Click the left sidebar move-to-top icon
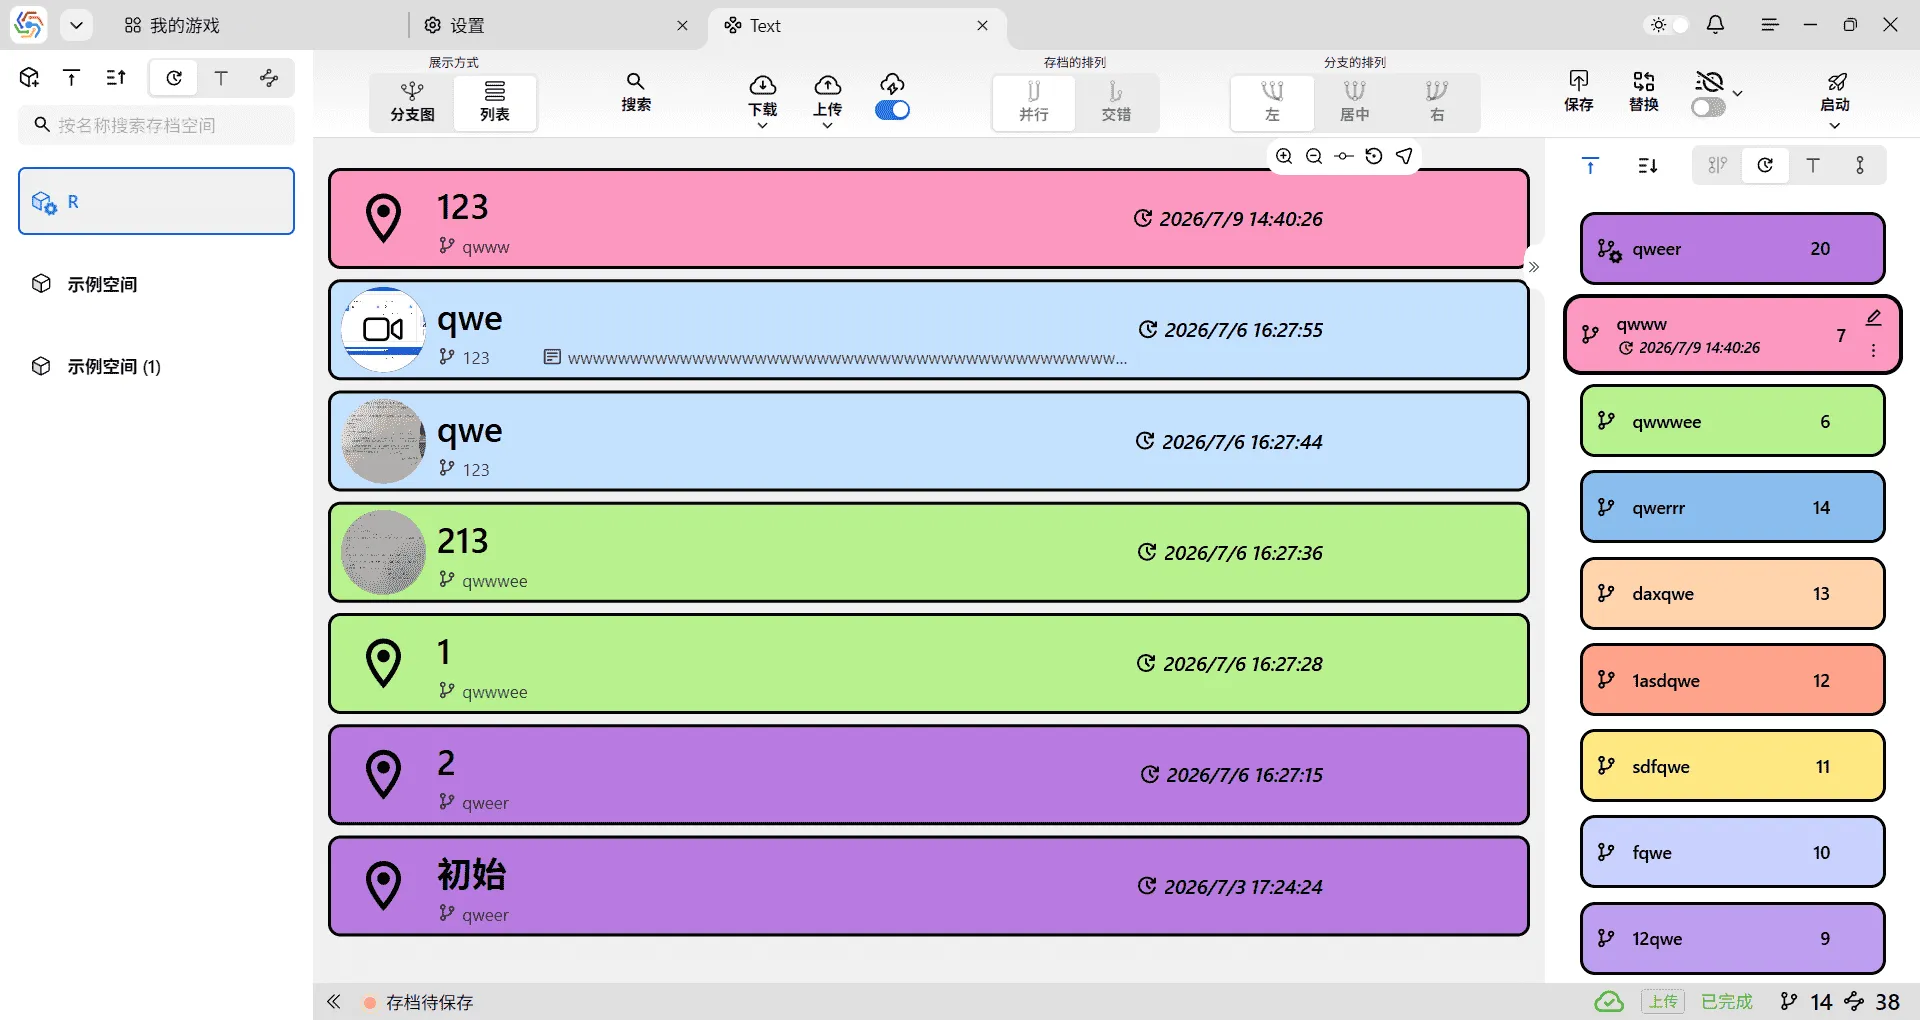The width and height of the screenshot is (1920, 1020). pos(72,77)
